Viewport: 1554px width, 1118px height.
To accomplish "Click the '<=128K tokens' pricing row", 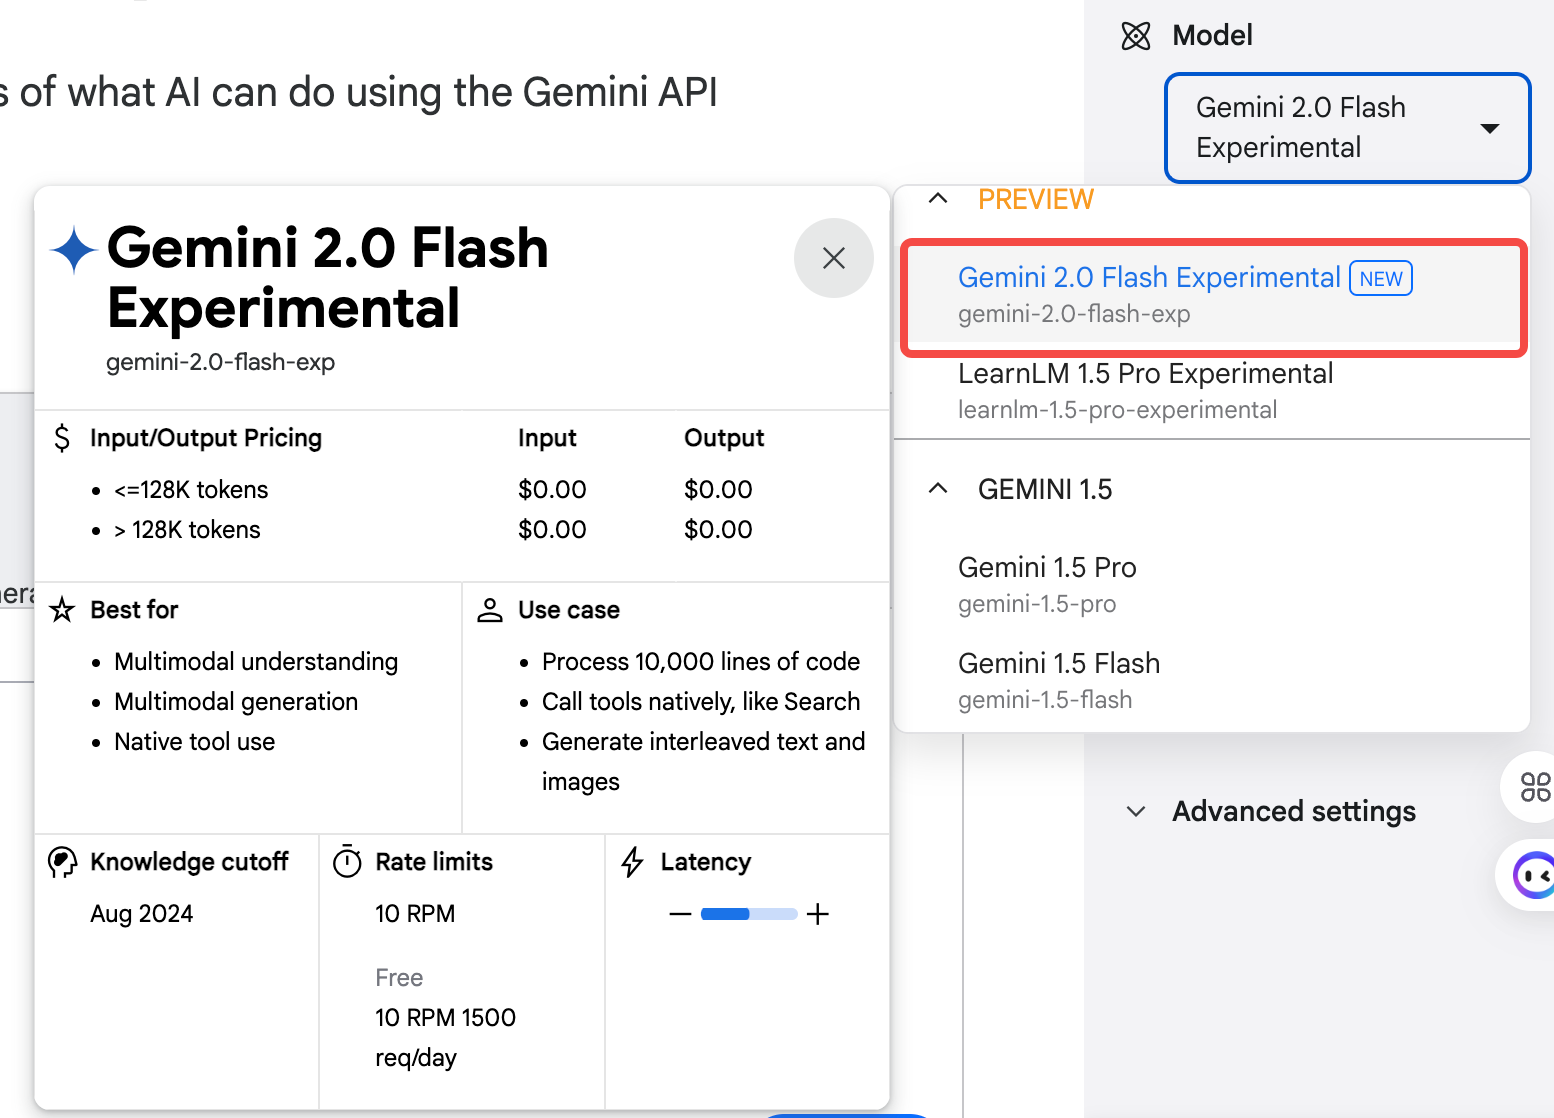I will point(191,490).
